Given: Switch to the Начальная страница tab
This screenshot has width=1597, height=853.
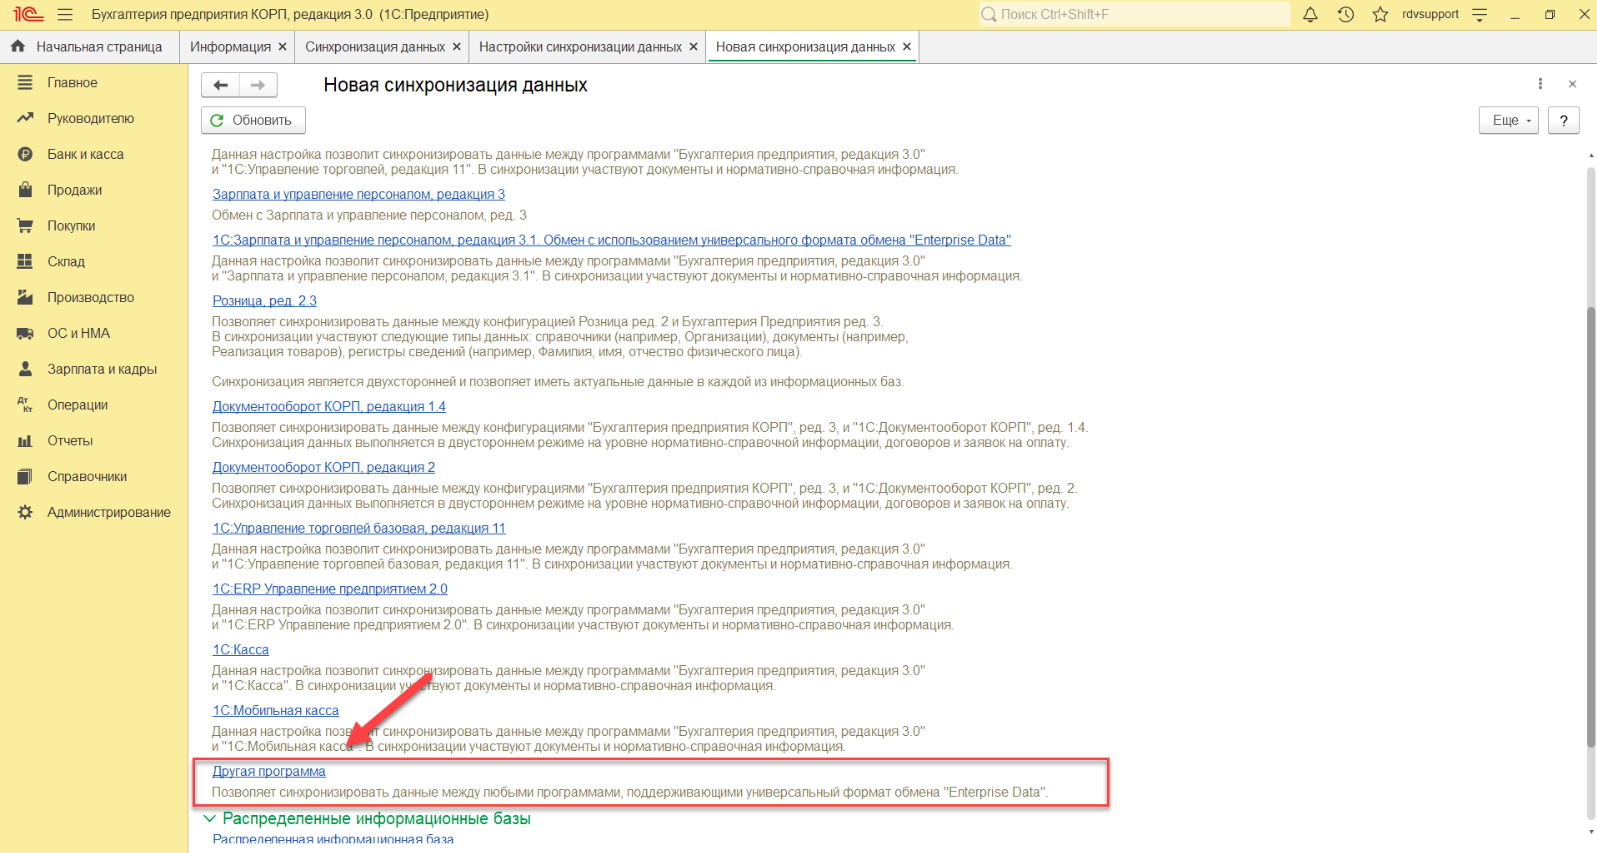Looking at the screenshot, I should [x=87, y=47].
